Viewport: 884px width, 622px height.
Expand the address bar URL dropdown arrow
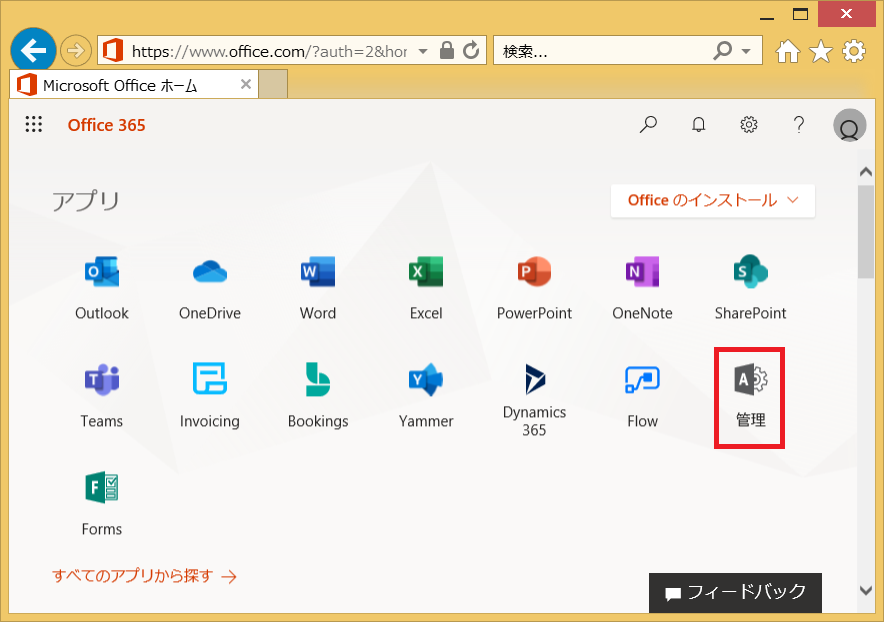[423, 51]
